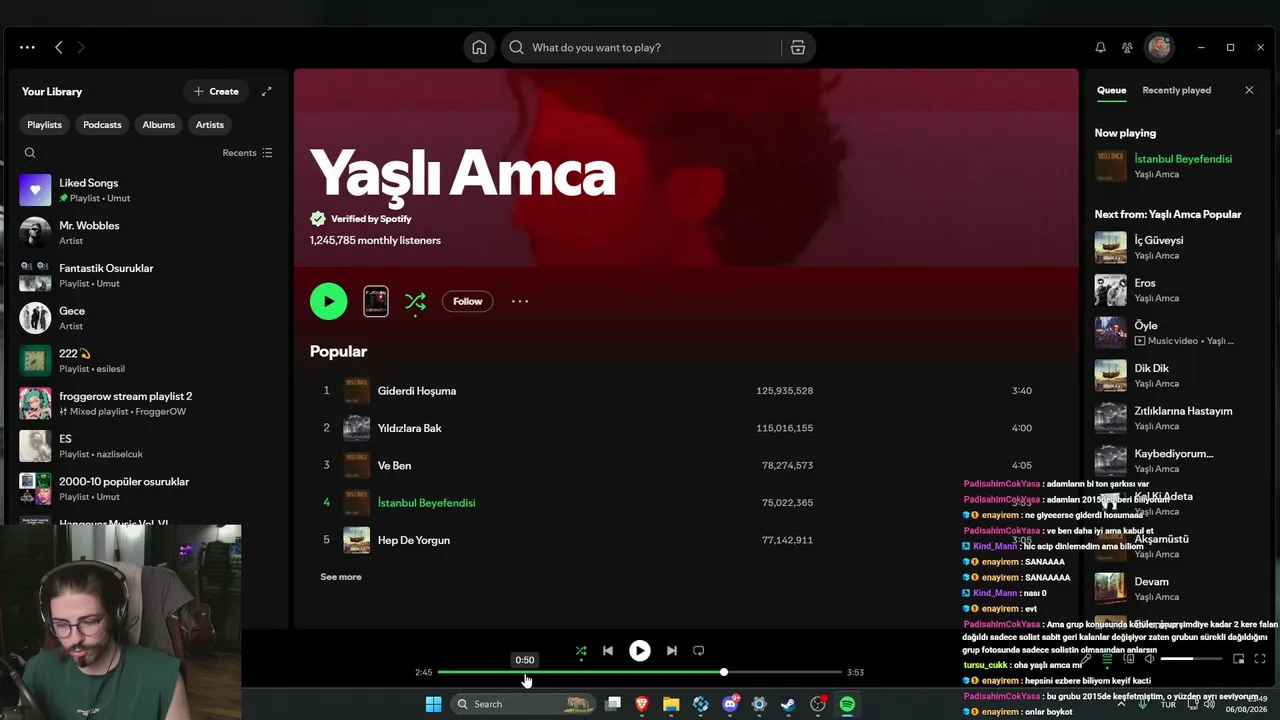Expand Your Library to full view
Screen dimensions: 1280x720
(267, 91)
